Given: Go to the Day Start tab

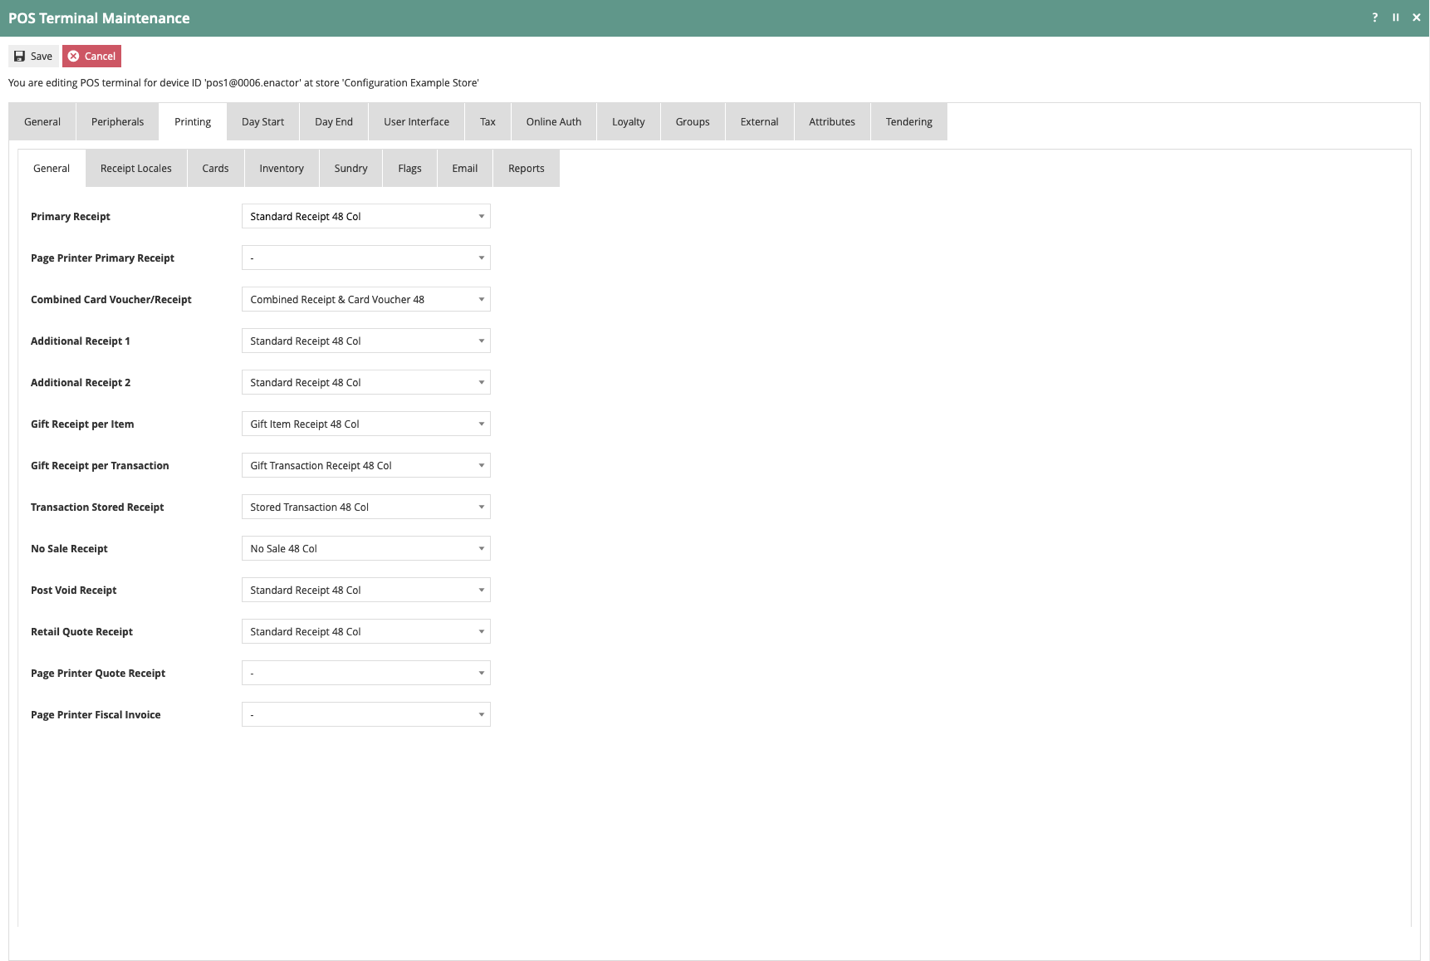Looking at the screenshot, I should click(263, 122).
